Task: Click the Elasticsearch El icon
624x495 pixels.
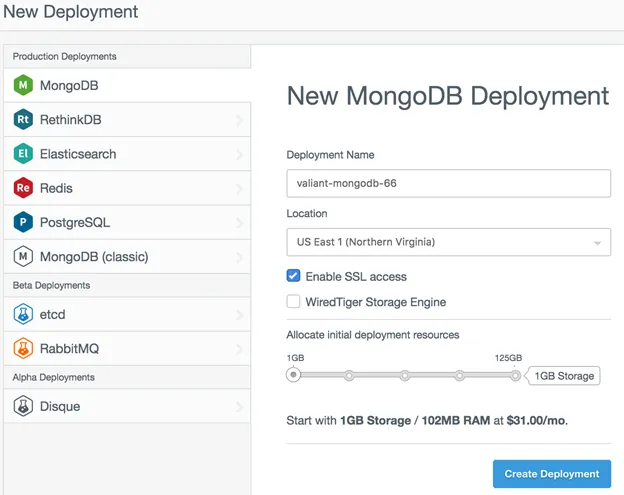Action: coord(23,154)
